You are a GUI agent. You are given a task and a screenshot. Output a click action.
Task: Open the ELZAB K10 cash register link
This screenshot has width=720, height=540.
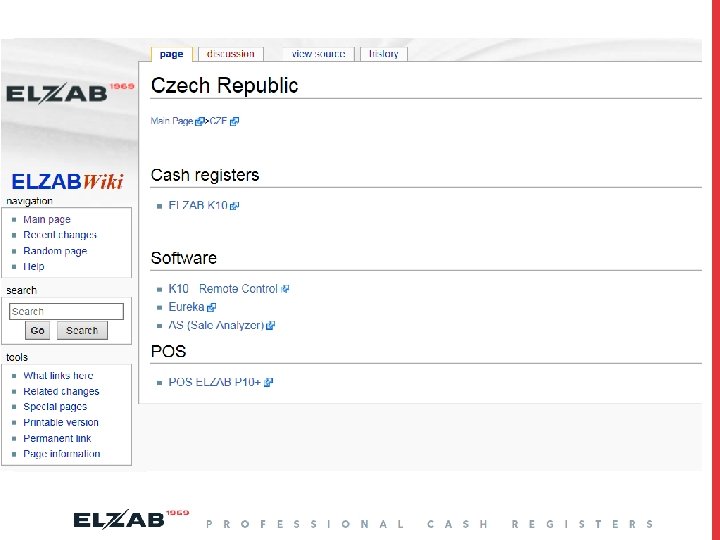pyautogui.click(x=198, y=205)
